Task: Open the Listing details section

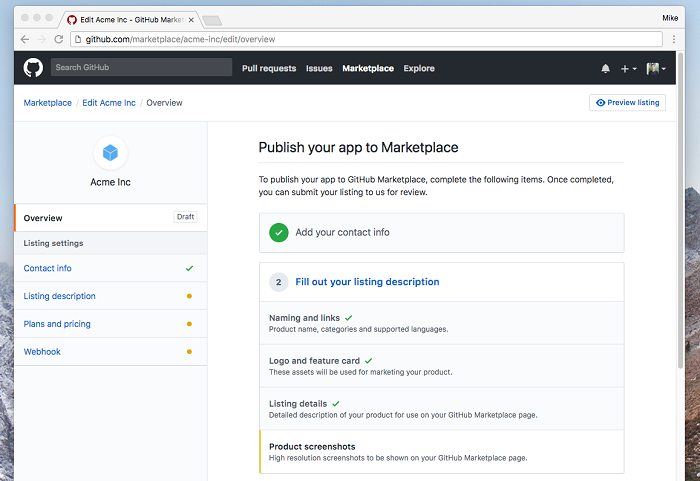Action: (442, 409)
